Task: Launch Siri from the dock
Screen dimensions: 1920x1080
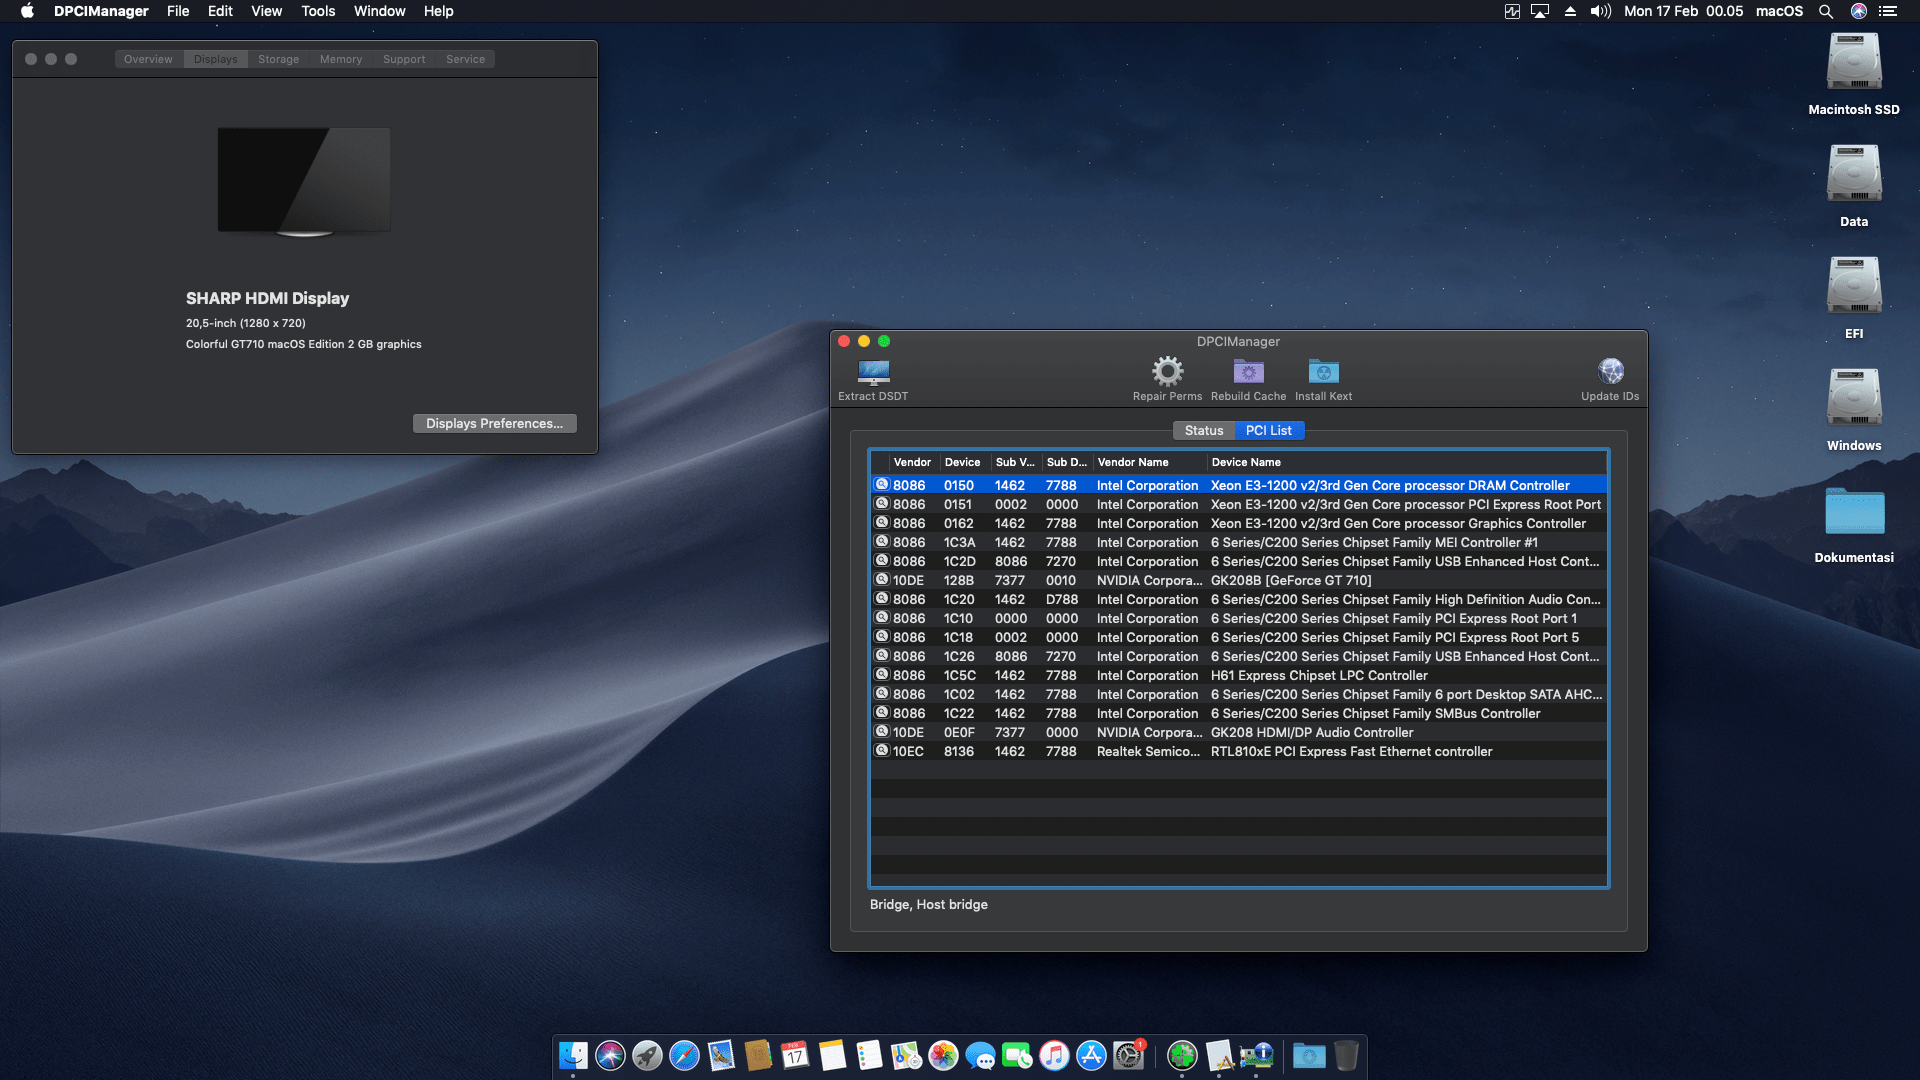Action: pyautogui.click(x=610, y=1055)
